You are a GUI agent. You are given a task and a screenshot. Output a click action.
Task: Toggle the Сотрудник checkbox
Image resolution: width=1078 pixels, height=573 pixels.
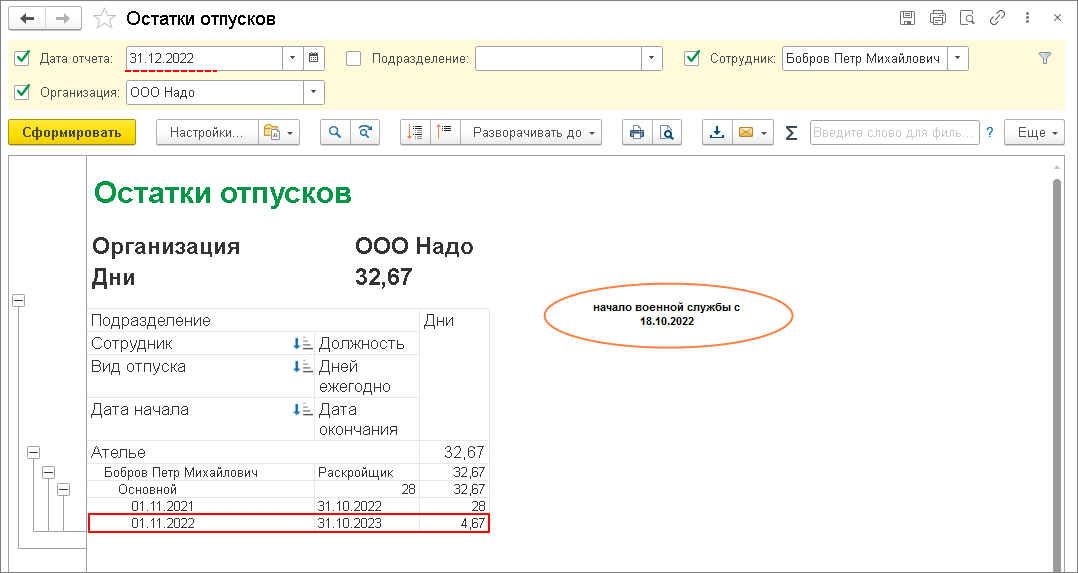691,59
